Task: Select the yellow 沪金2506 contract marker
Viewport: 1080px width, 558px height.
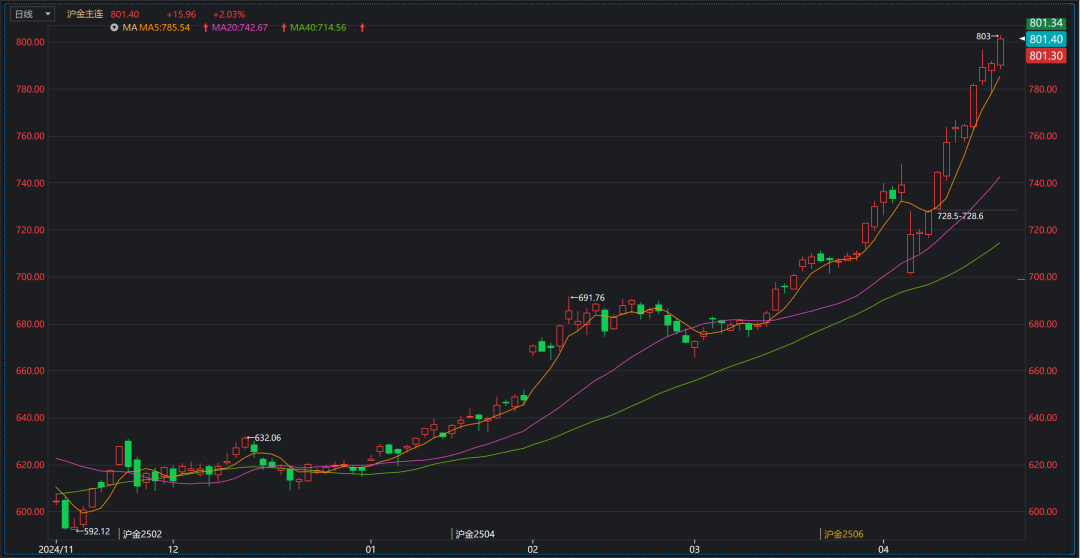Action: pos(842,535)
